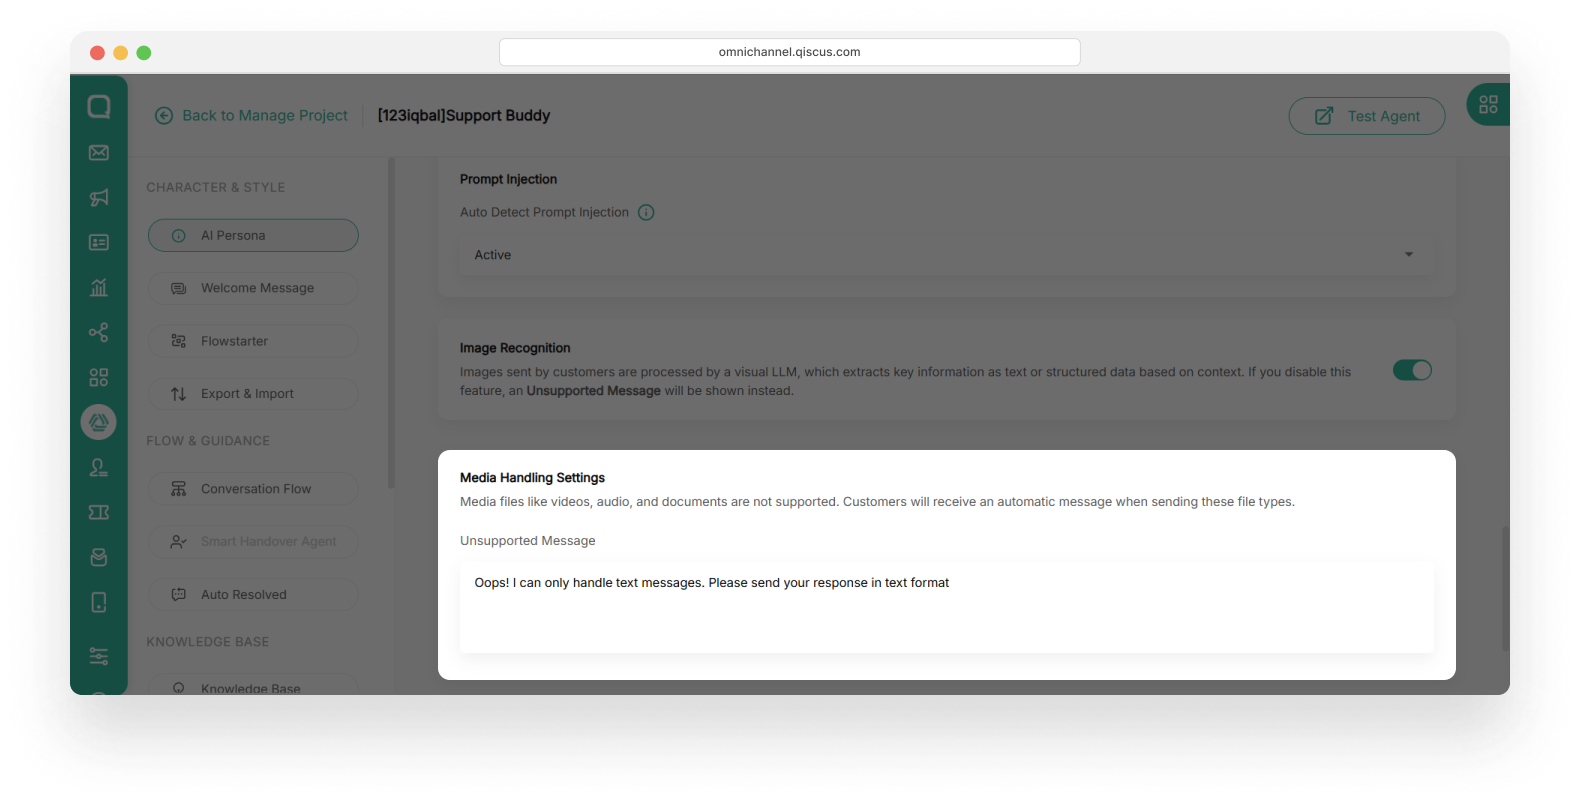Open the contact card icon in sidebar

pyautogui.click(x=99, y=243)
